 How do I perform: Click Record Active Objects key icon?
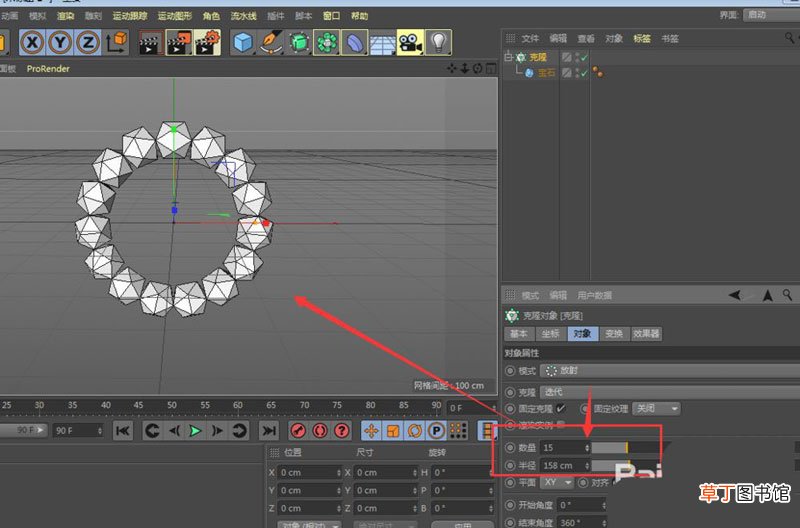pyautogui.click(x=298, y=431)
